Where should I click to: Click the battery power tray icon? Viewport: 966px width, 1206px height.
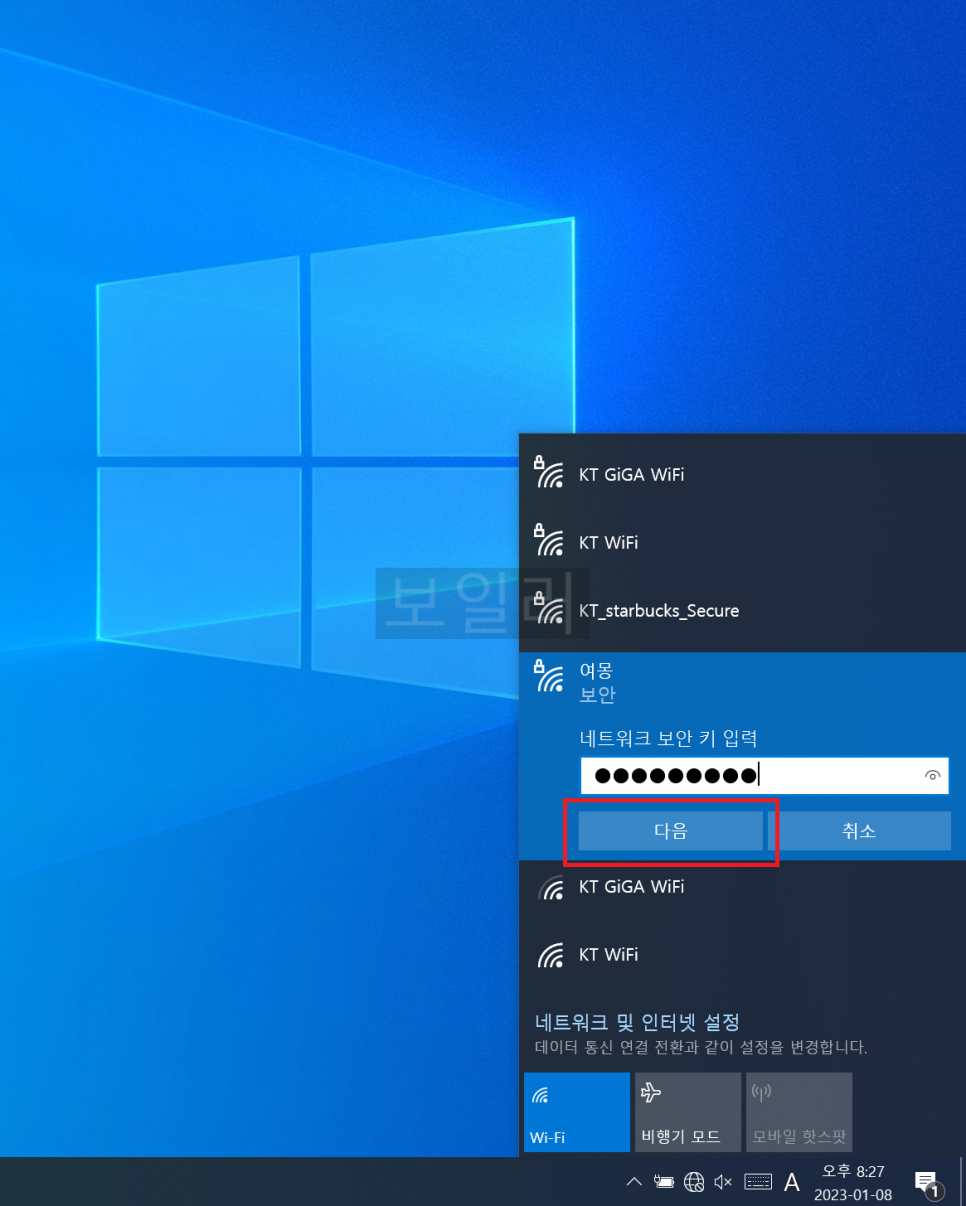(x=662, y=1183)
